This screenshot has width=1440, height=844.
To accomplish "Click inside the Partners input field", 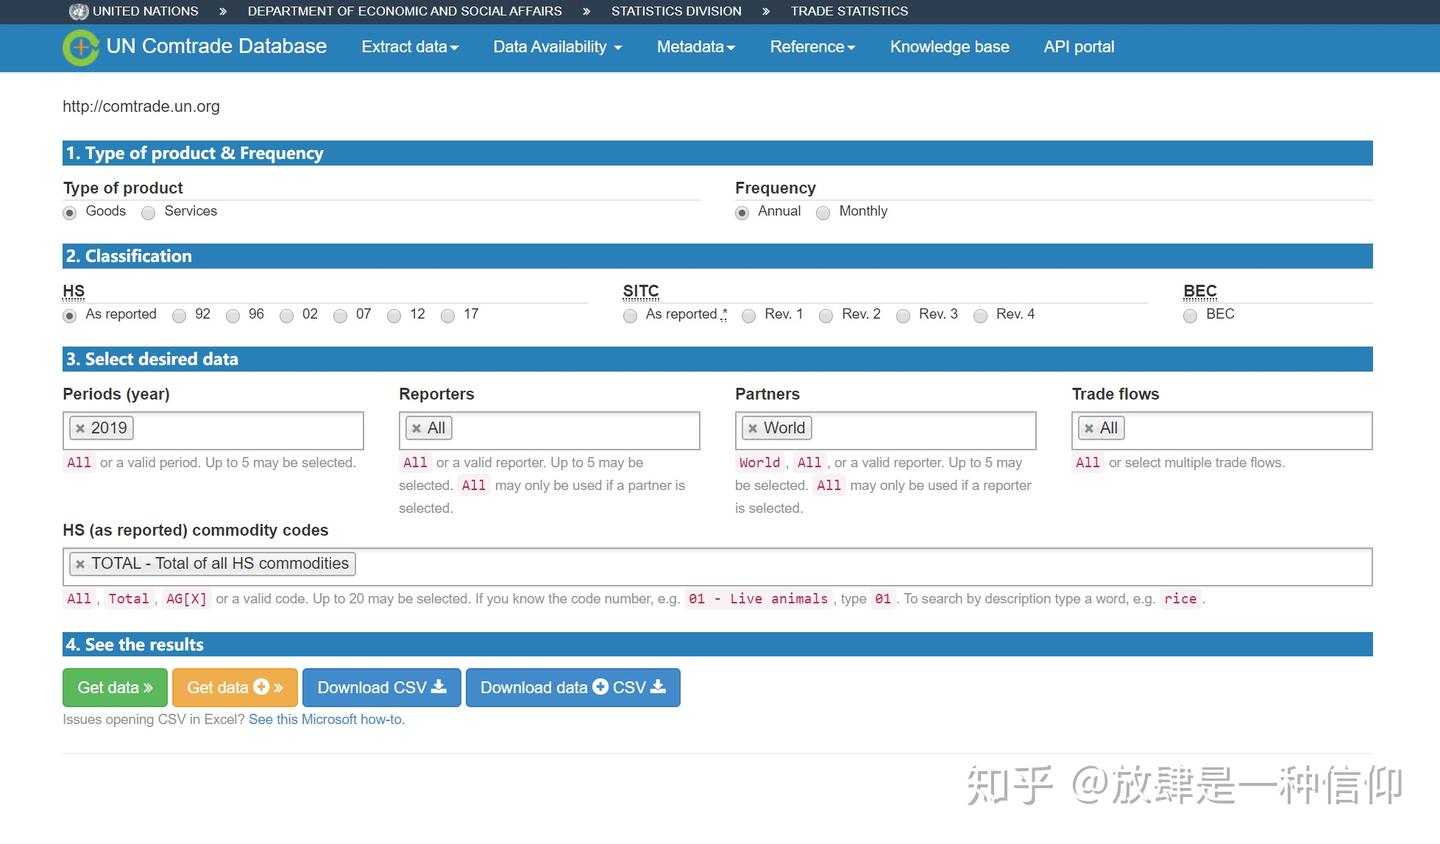I will [x=886, y=430].
